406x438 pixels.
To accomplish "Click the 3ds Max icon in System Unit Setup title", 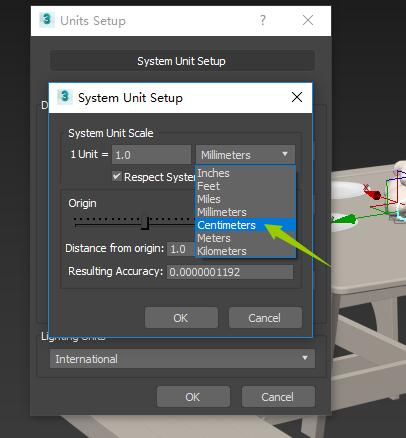I will click(x=64, y=97).
